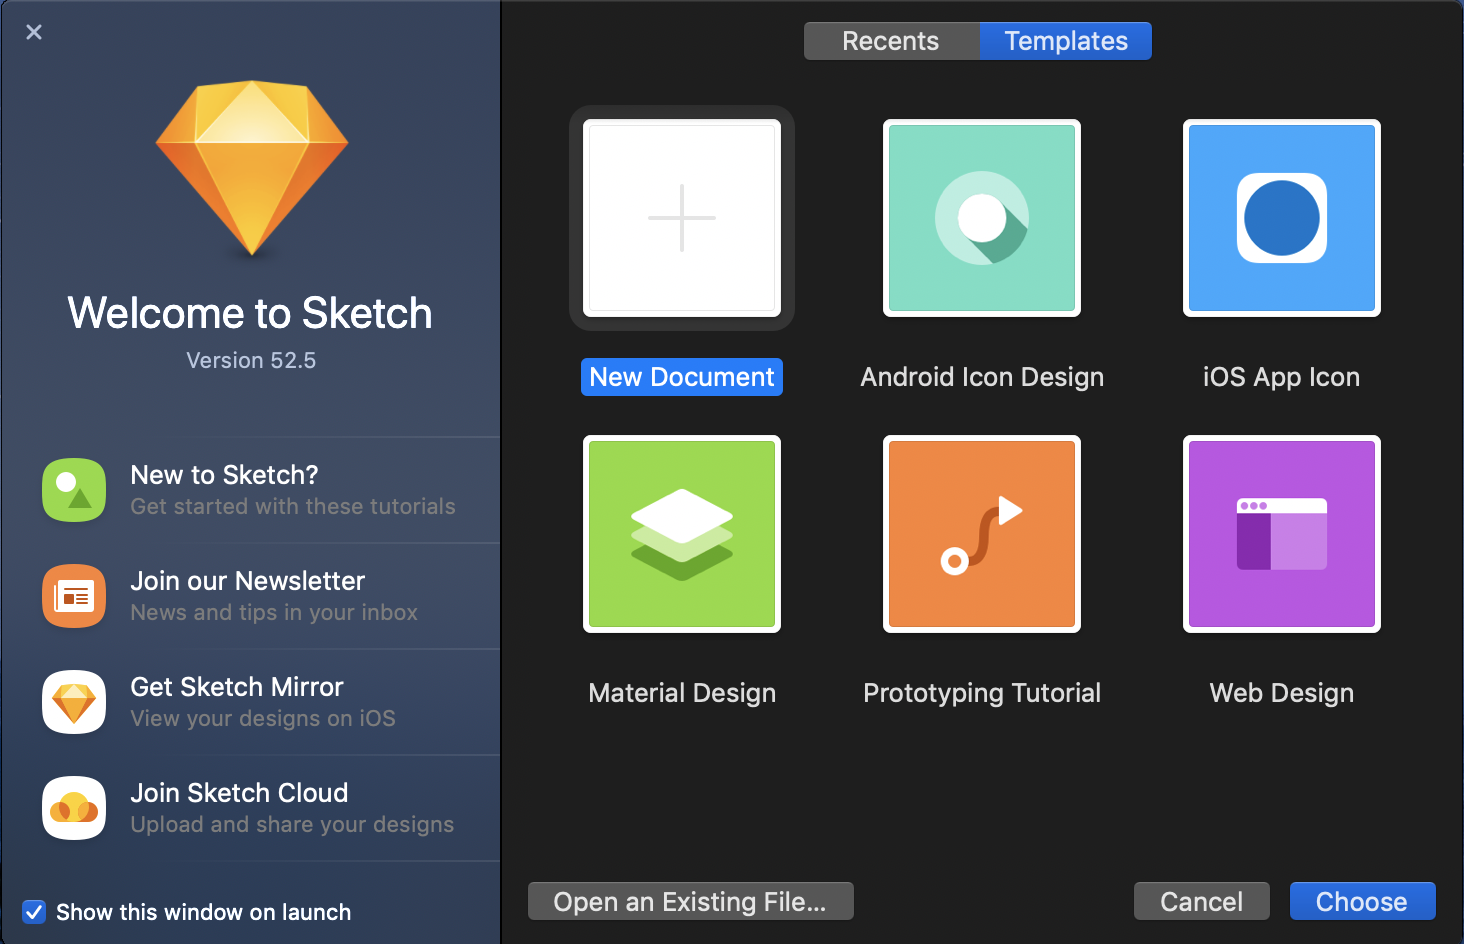Click Upload and share your designs subtitle
The image size is (1464, 944).
tap(292, 825)
